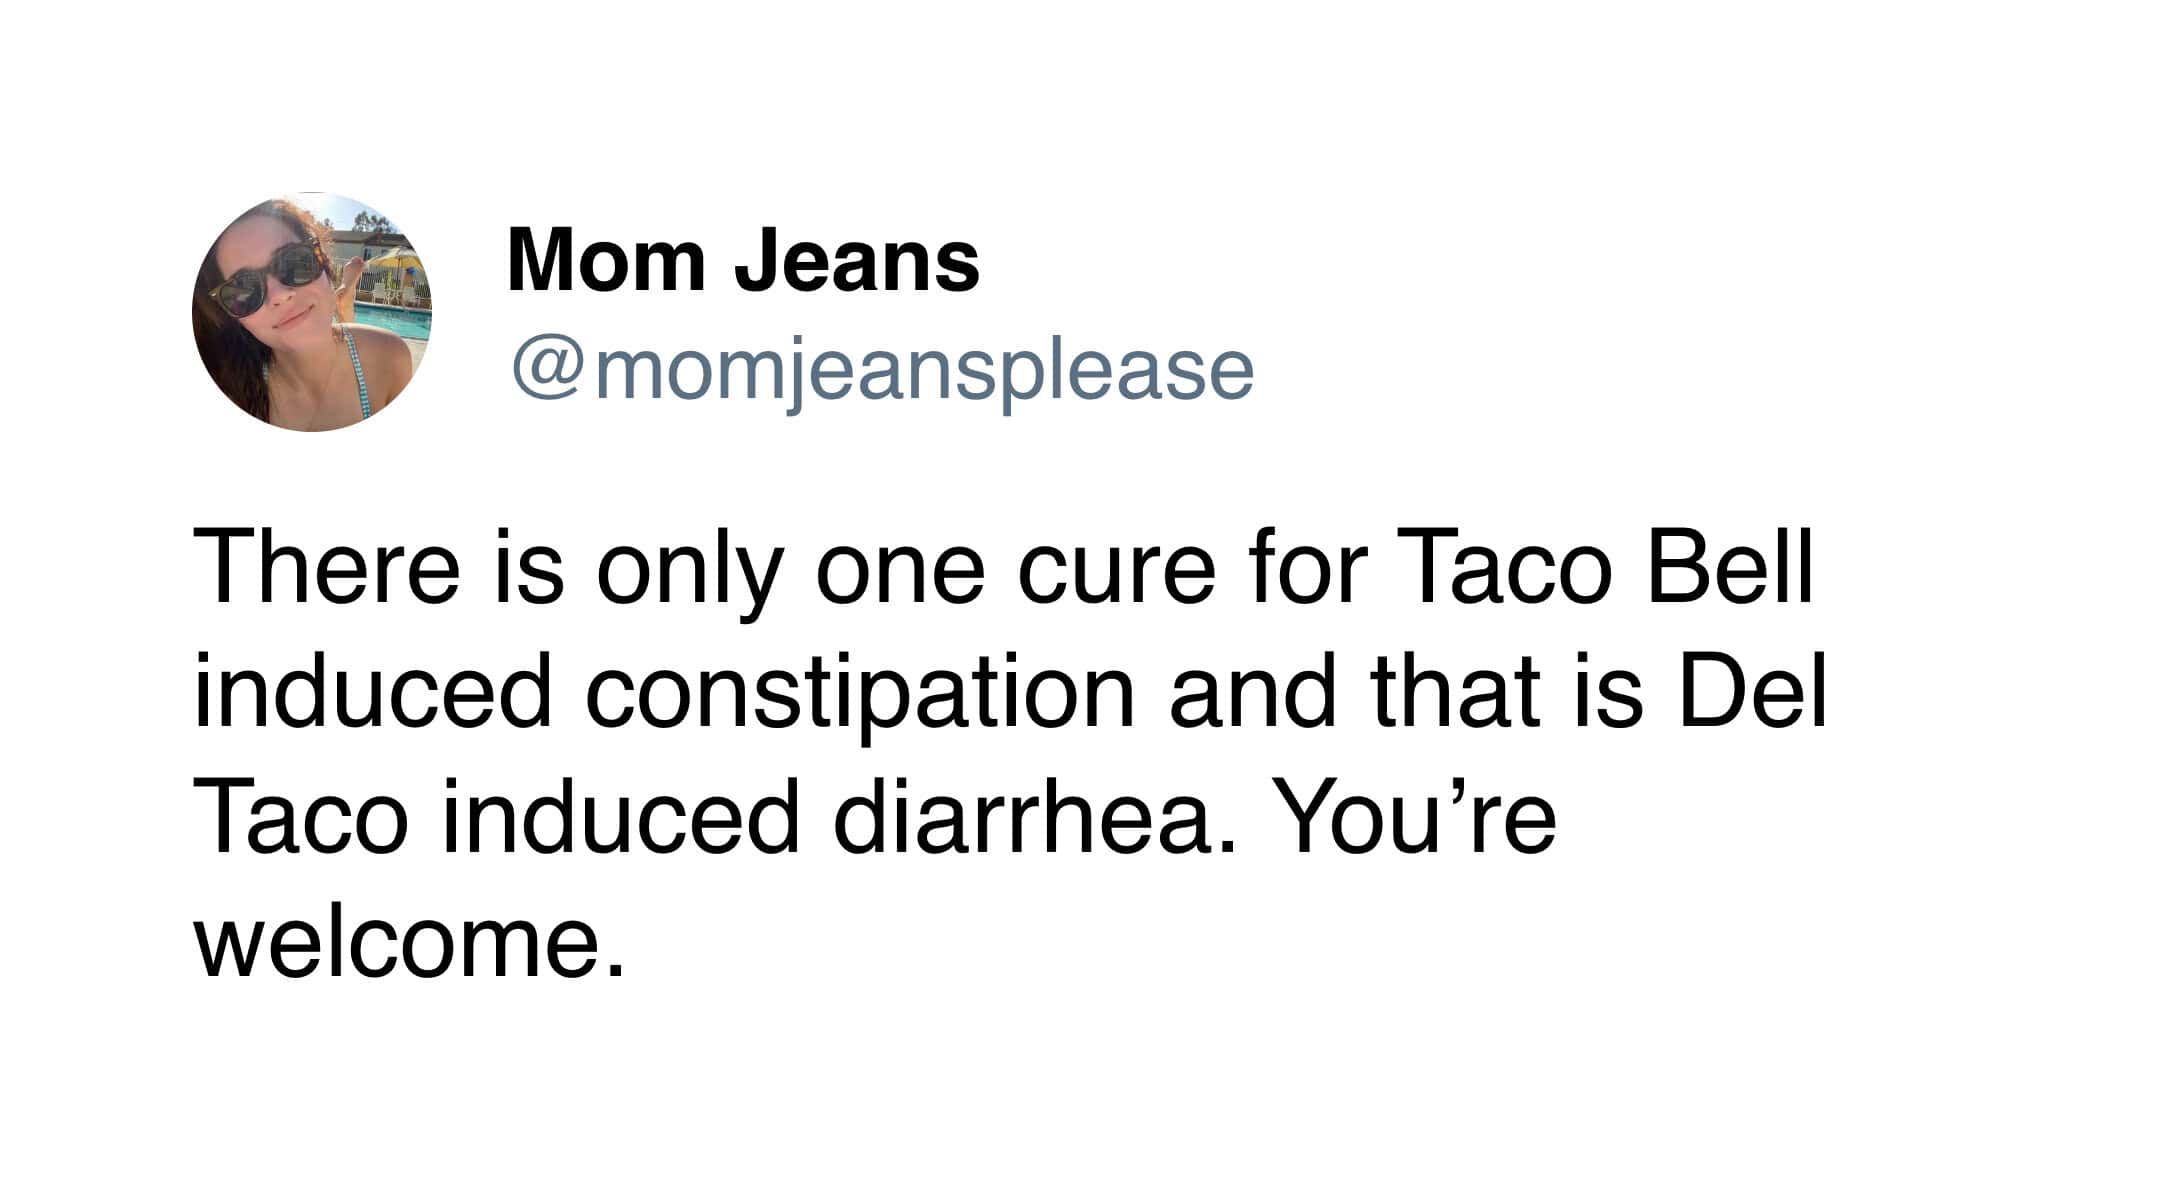The image size is (2160, 1196).
Task: Click the word "Jeans" in the name
Action: 857,260
